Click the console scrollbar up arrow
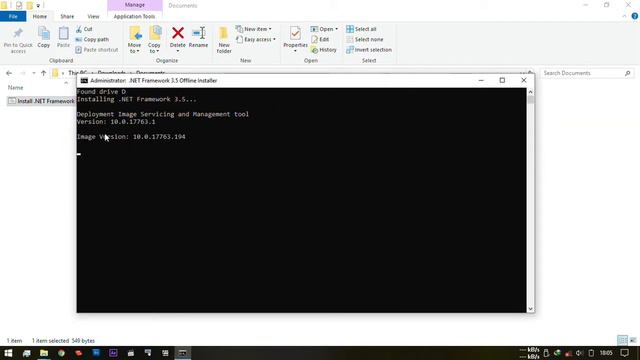Viewport: 640px width, 360px height. pos(530,91)
